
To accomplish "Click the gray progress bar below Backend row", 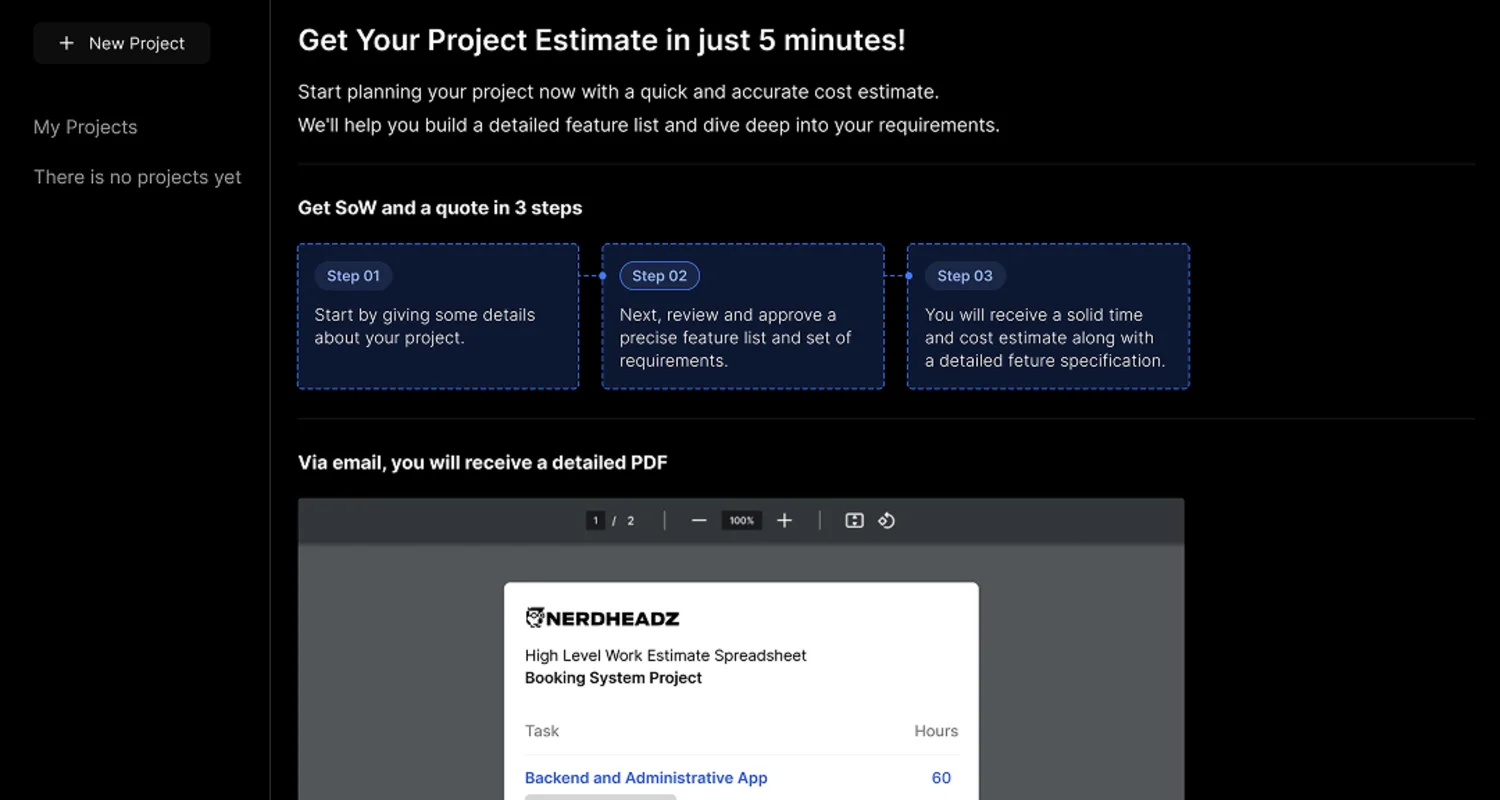I will (600, 797).
